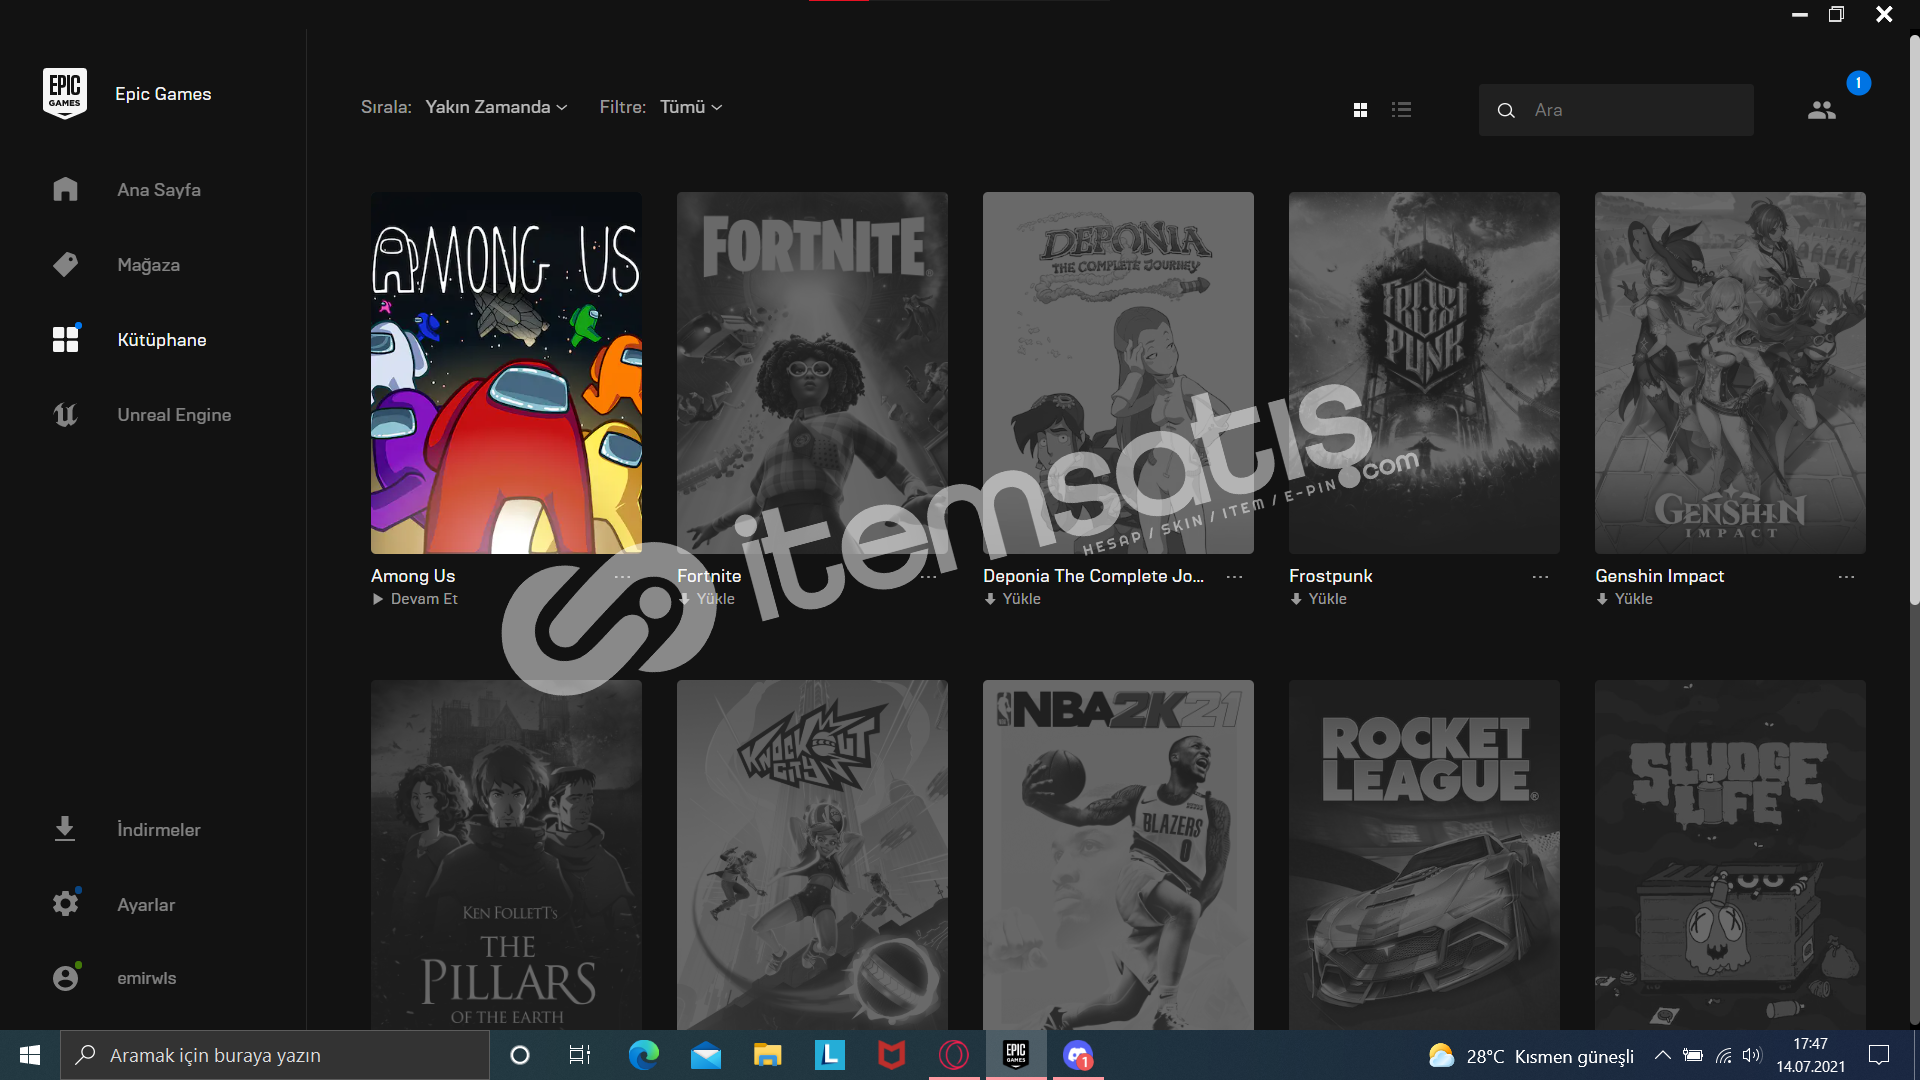Click the library vertical scrollbar
The width and height of the screenshot is (1920, 1080).
(1914, 320)
